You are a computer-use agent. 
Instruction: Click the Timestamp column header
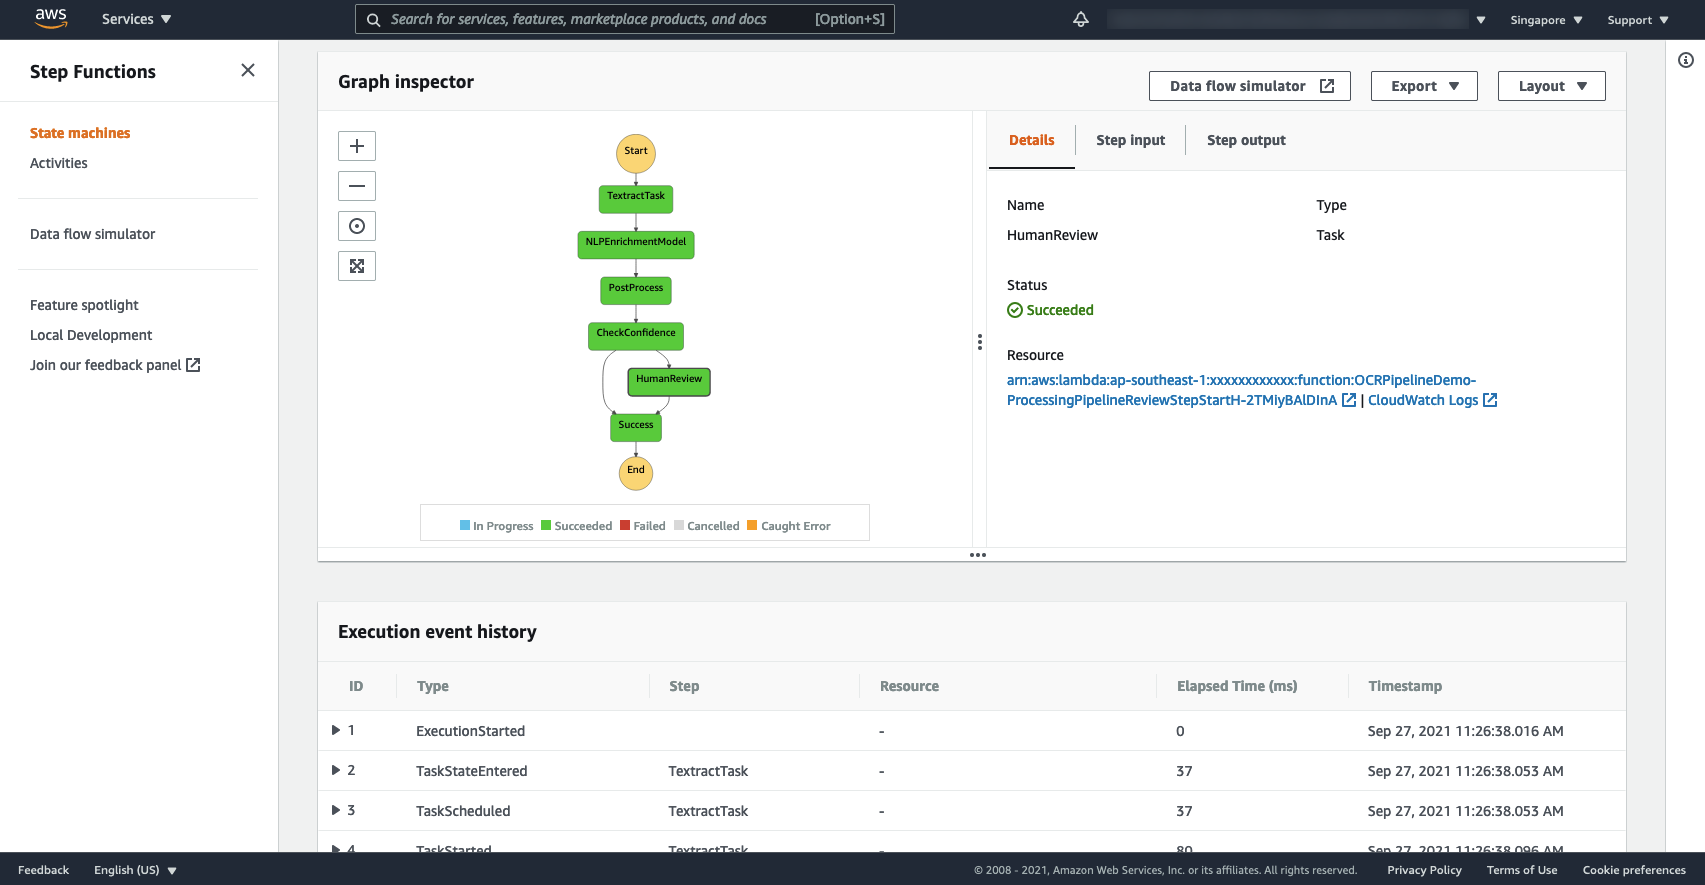pyautogui.click(x=1405, y=686)
